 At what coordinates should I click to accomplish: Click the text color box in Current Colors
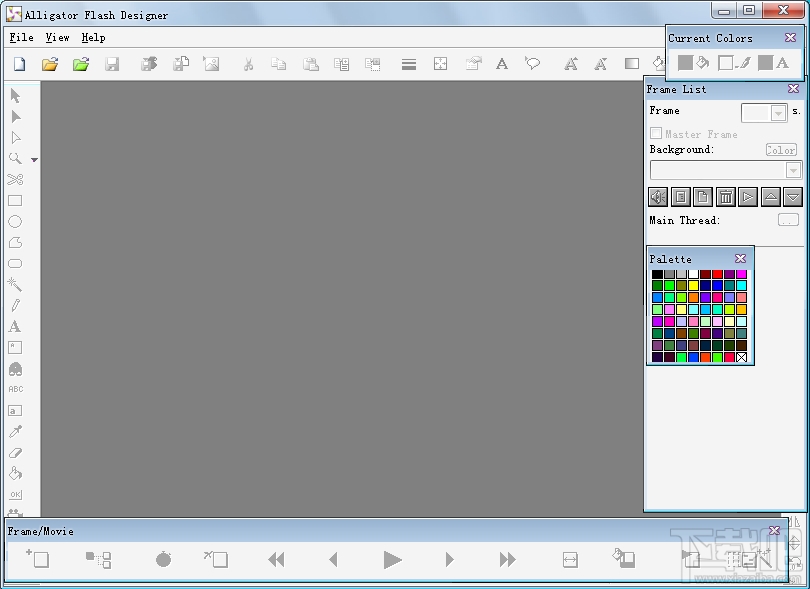coord(765,63)
